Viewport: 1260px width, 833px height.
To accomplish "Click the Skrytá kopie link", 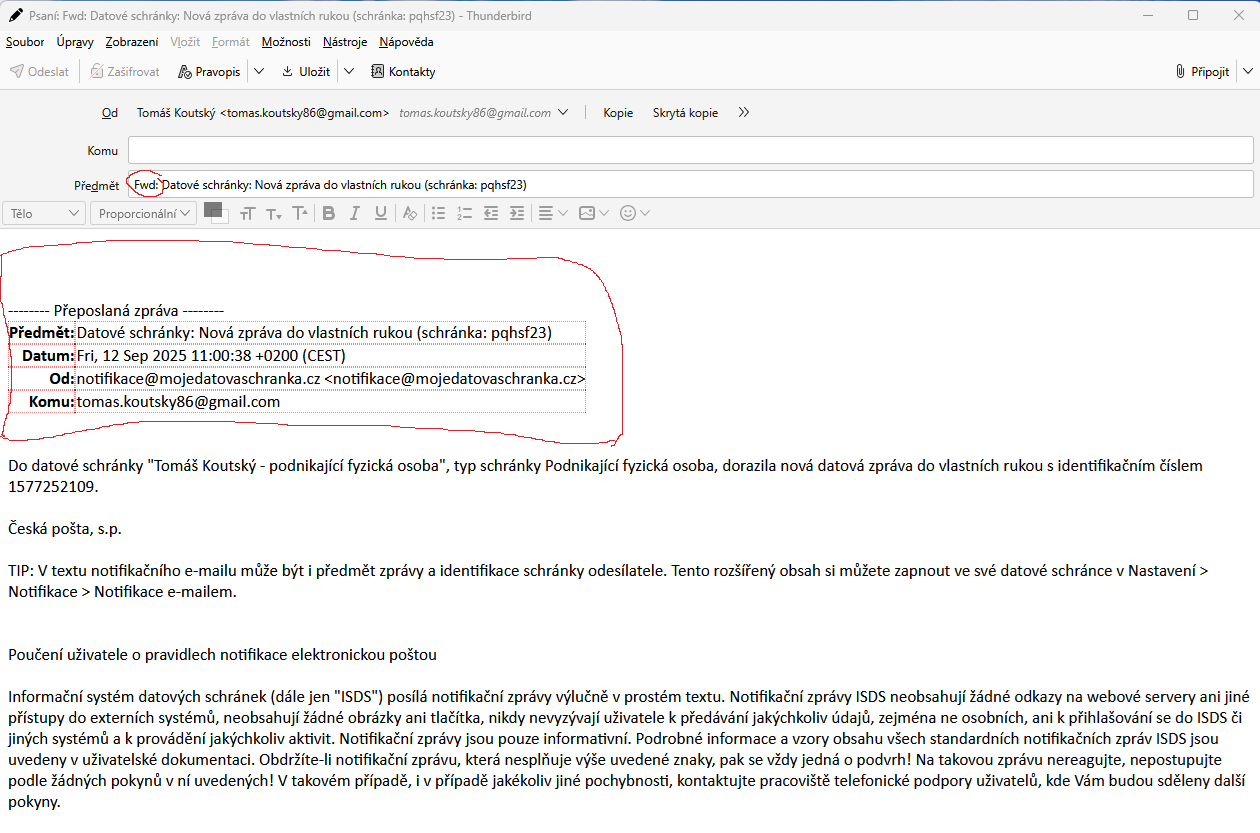I will tap(685, 113).
